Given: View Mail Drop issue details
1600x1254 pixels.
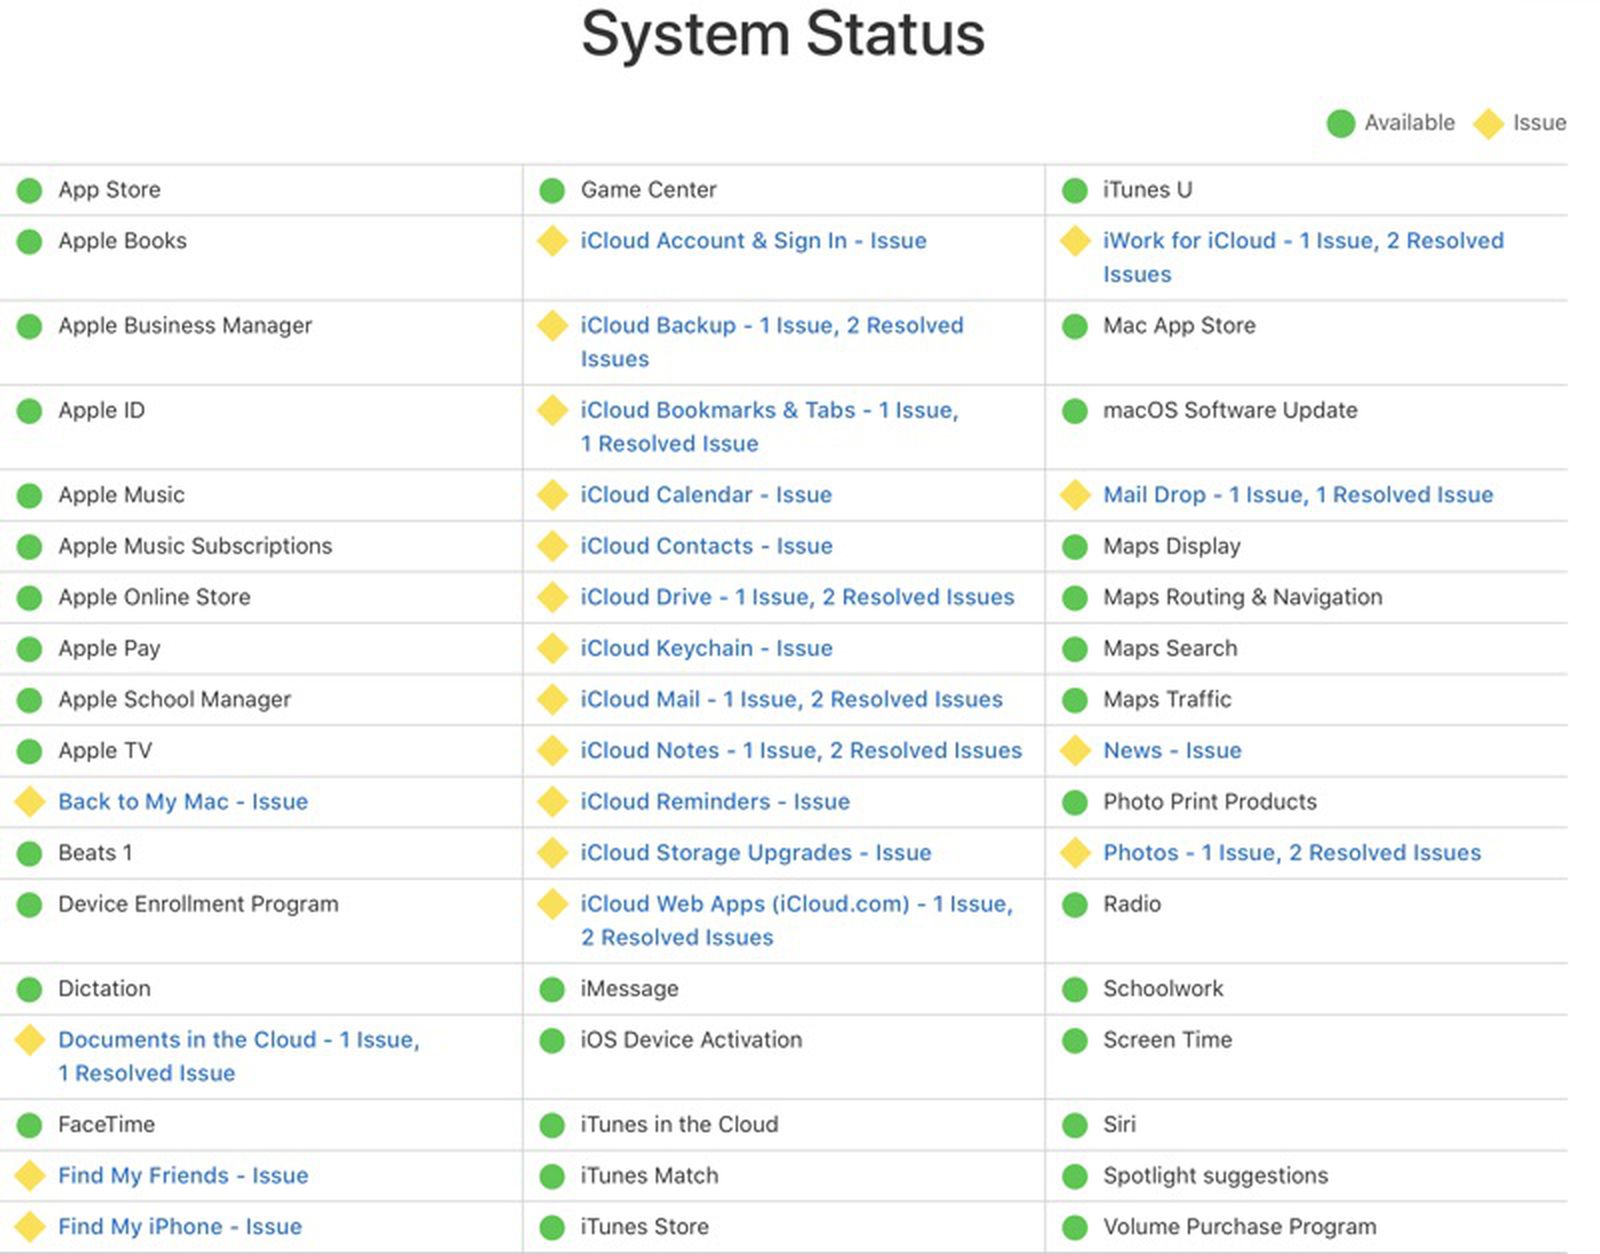Looking at the screenshot, I should [x=1297, y=495].
